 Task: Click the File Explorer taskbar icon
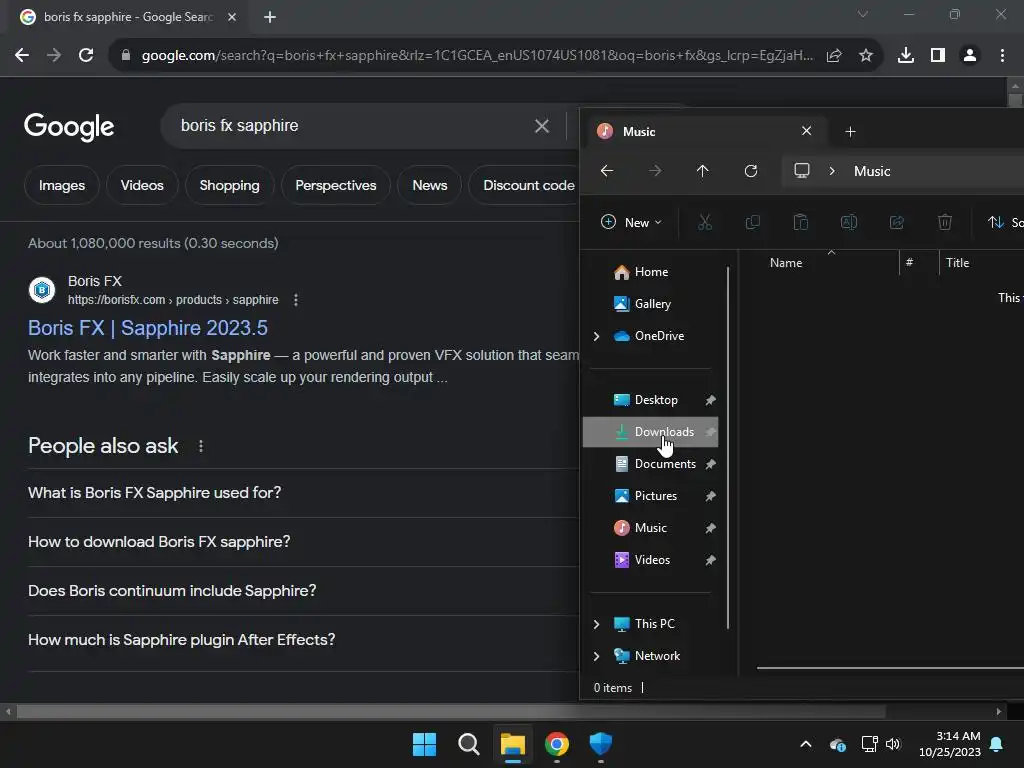click(513, 744)
